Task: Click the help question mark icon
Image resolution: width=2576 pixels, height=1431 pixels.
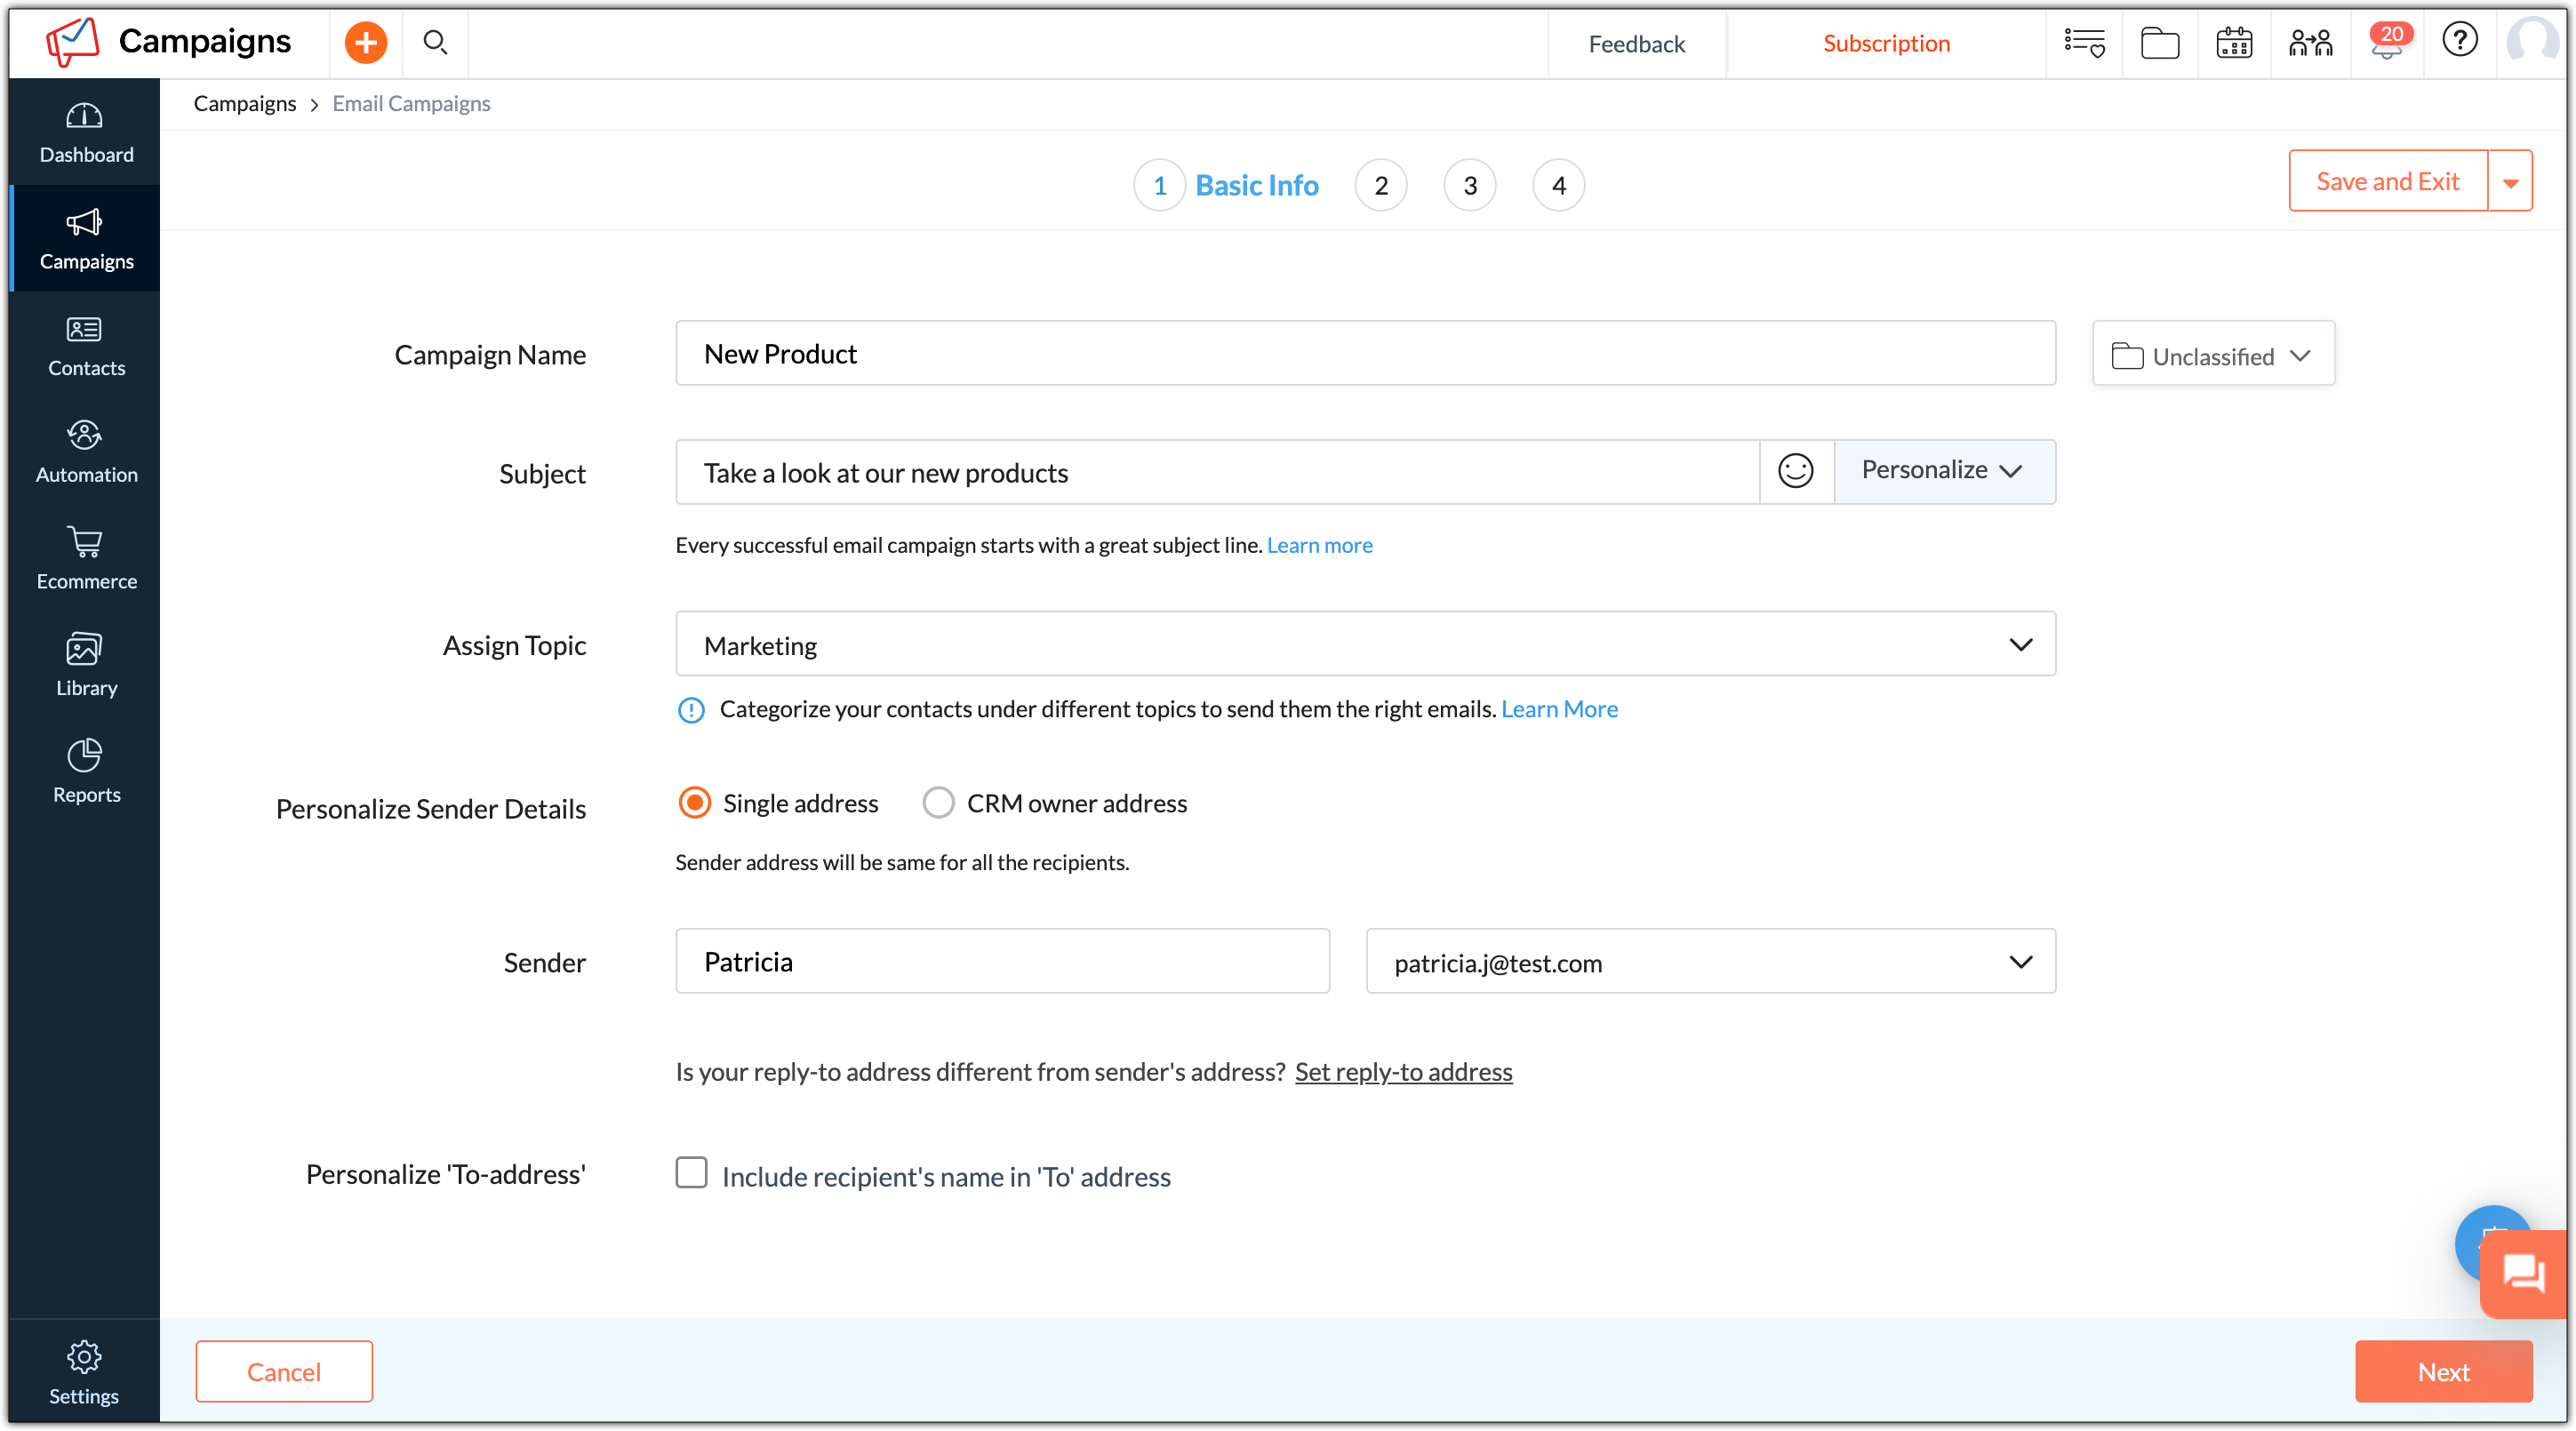Action: [x=2460, y=41]
